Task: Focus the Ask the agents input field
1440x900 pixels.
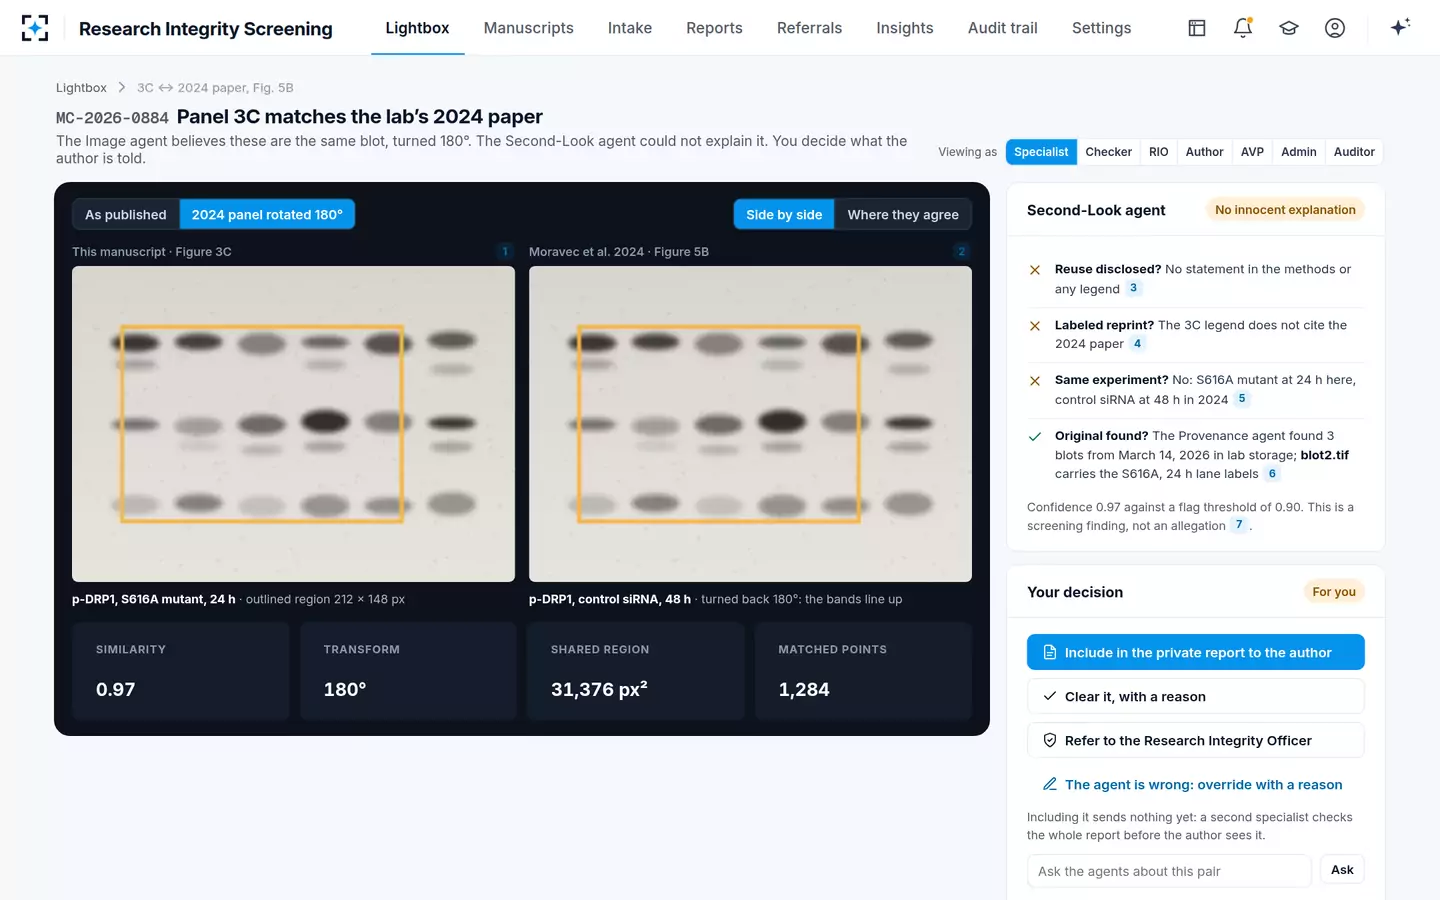Action: coord(1169,871)
